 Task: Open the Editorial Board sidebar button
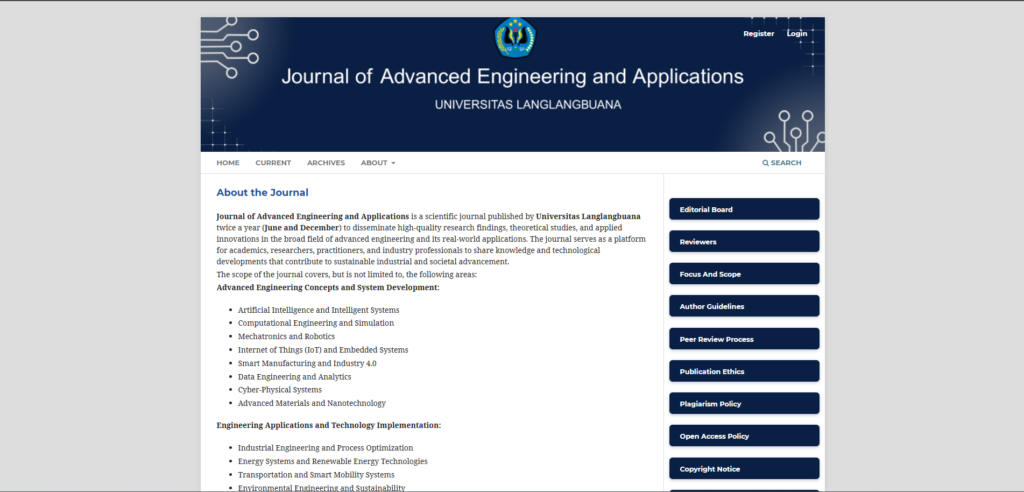[x=743, y=209]
